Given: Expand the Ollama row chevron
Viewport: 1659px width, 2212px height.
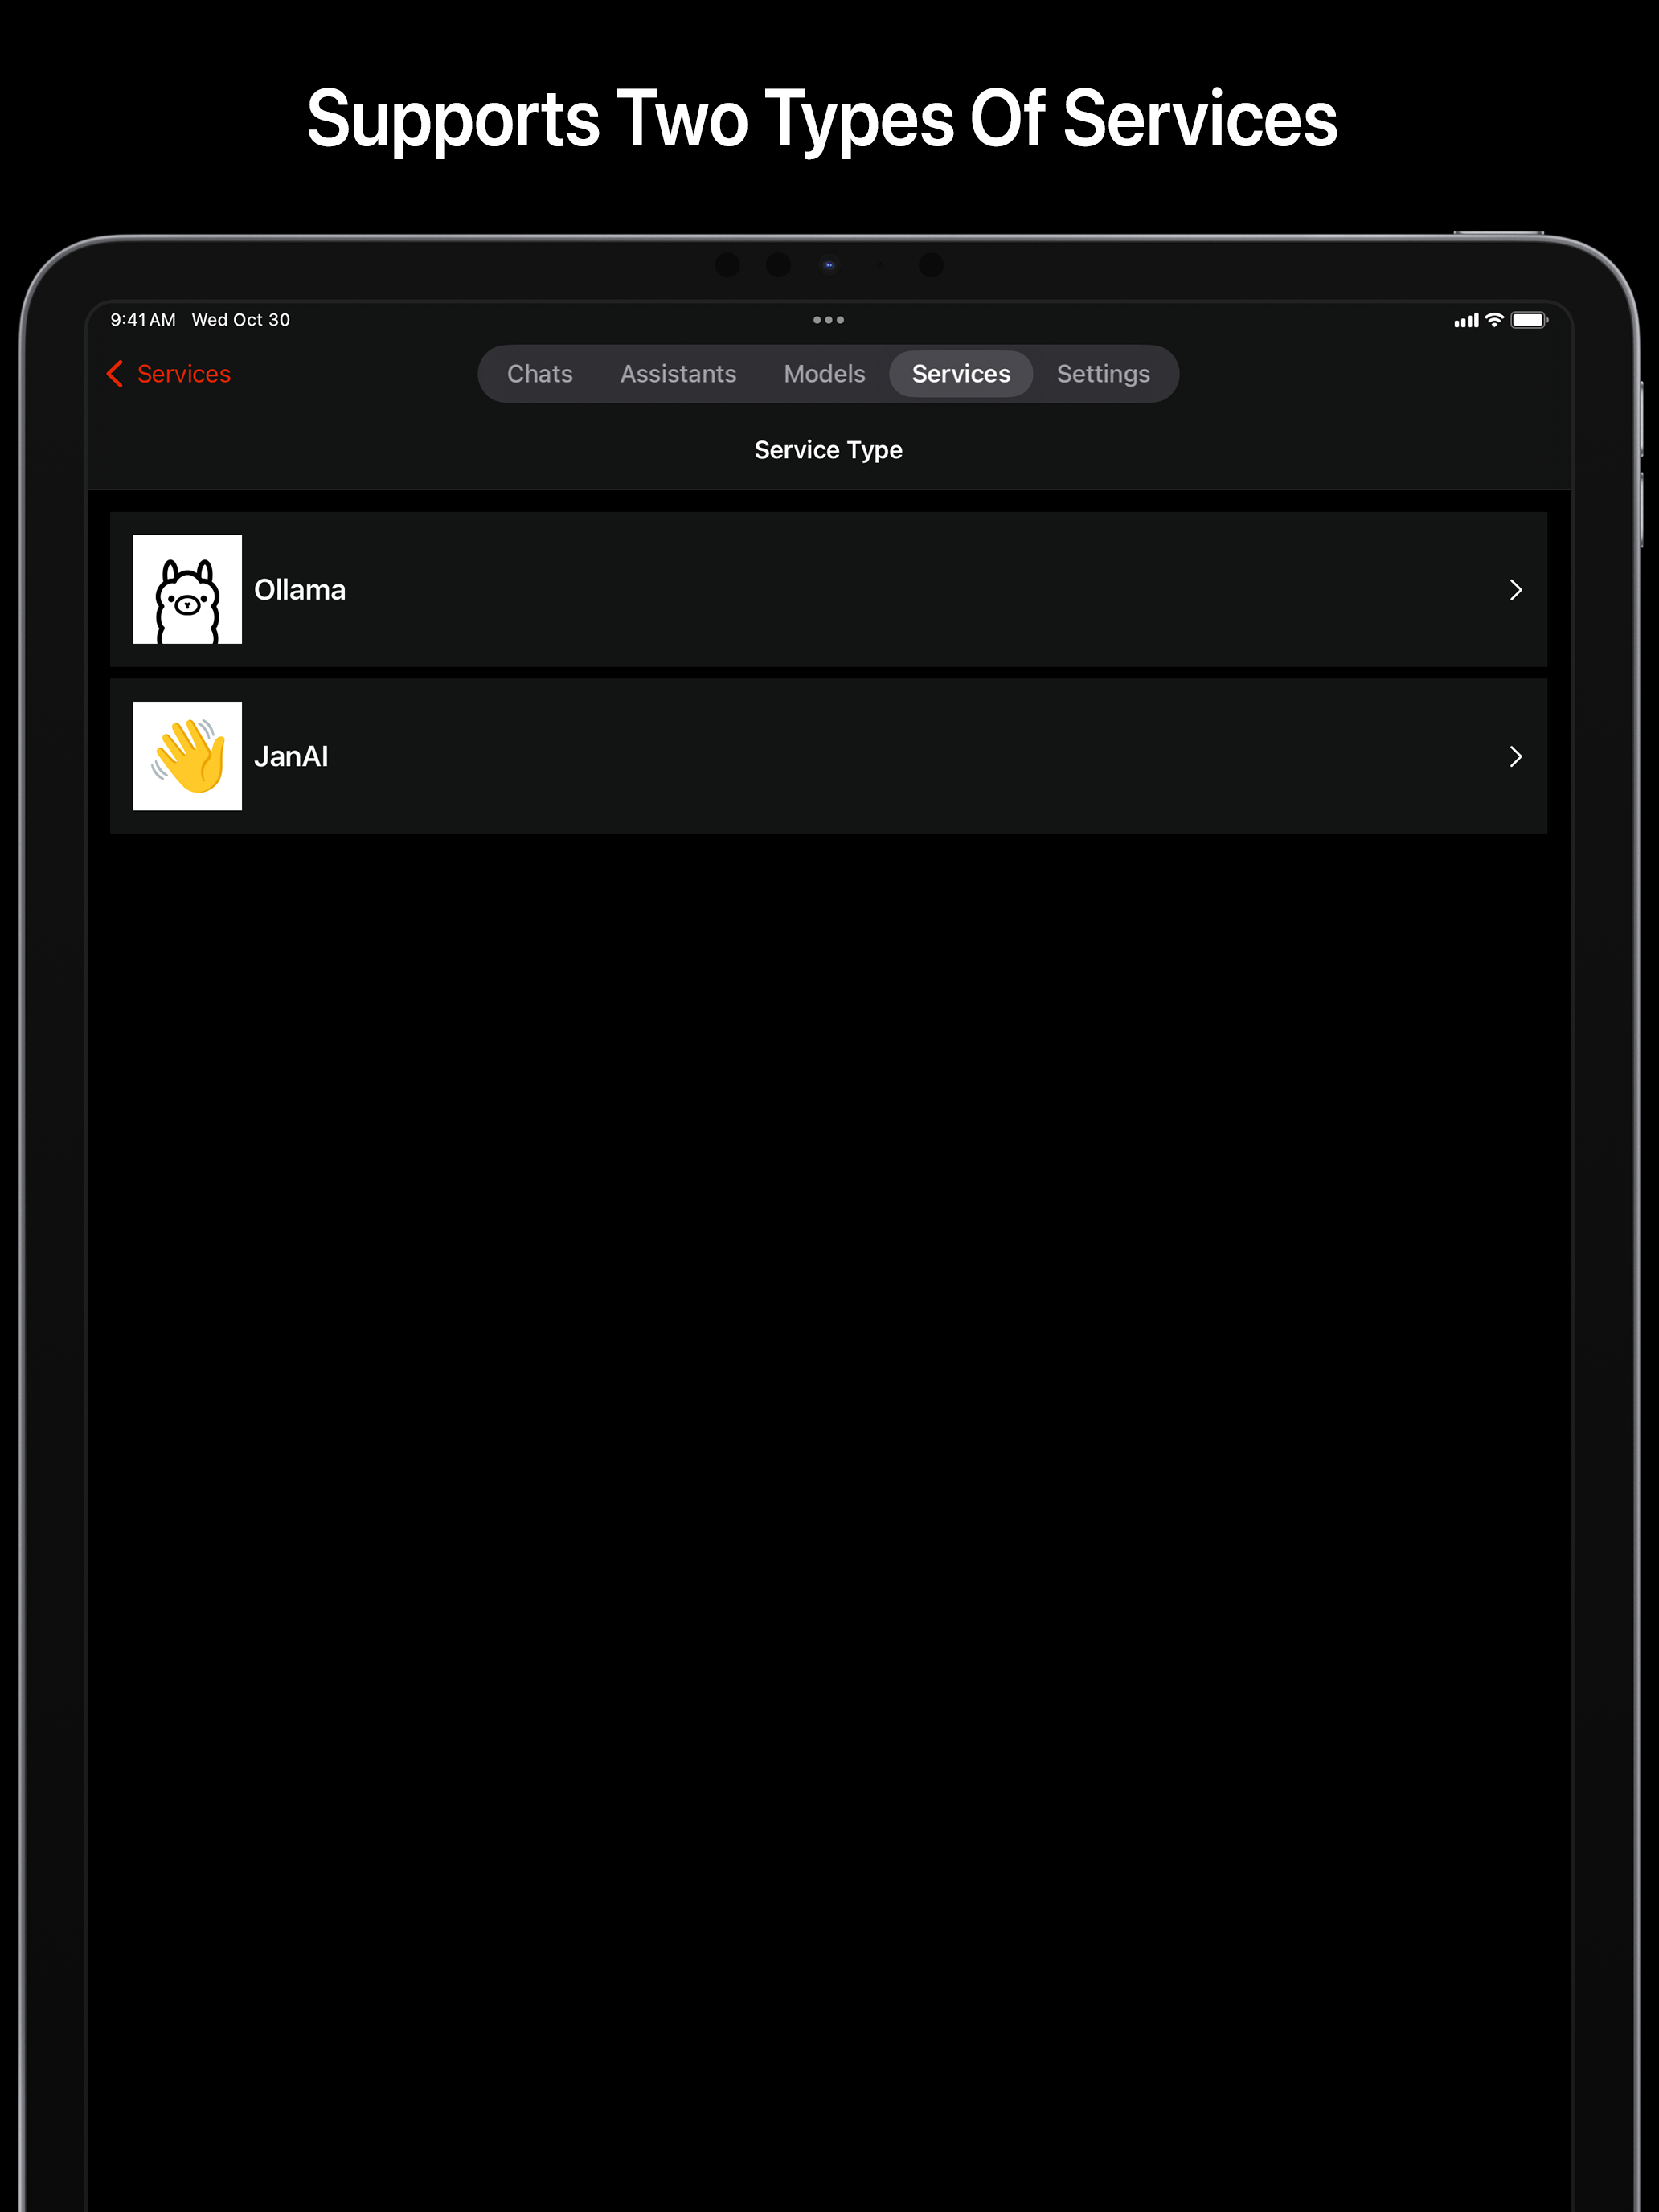Looking at the screenshot, I should pyautogui.click(x=1516, y=590).
